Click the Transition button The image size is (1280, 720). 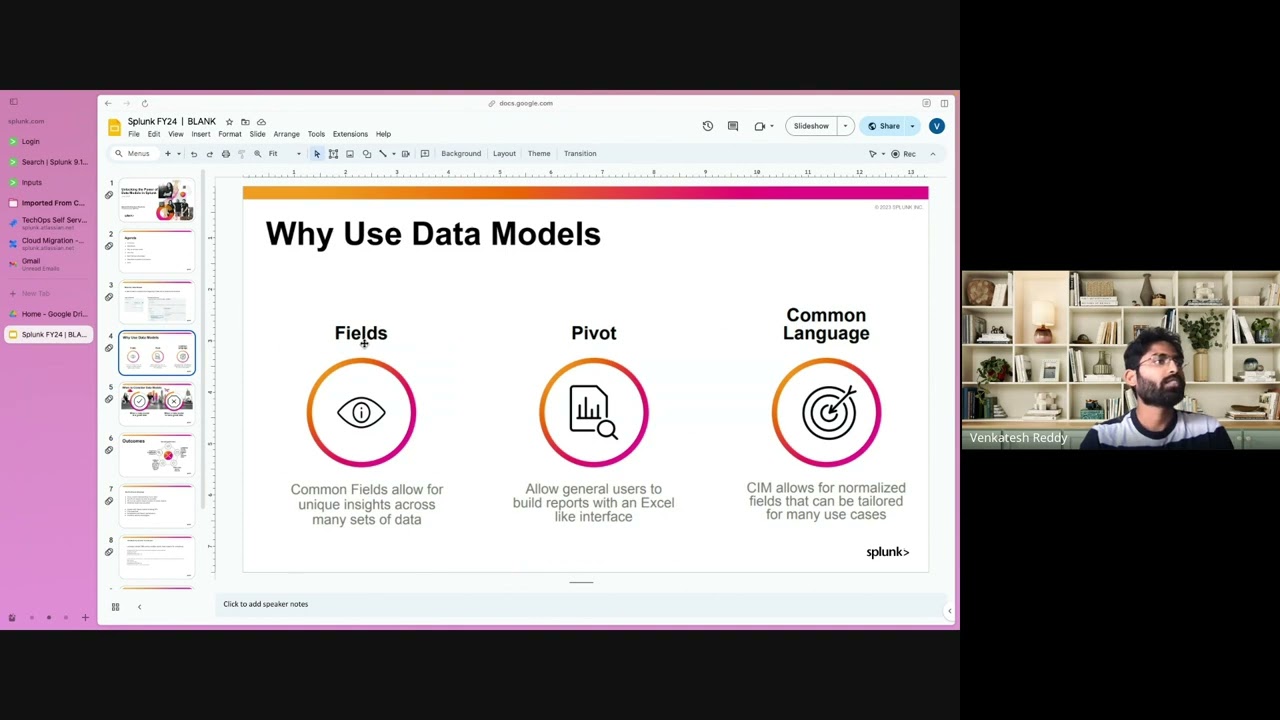coord(580,154)
